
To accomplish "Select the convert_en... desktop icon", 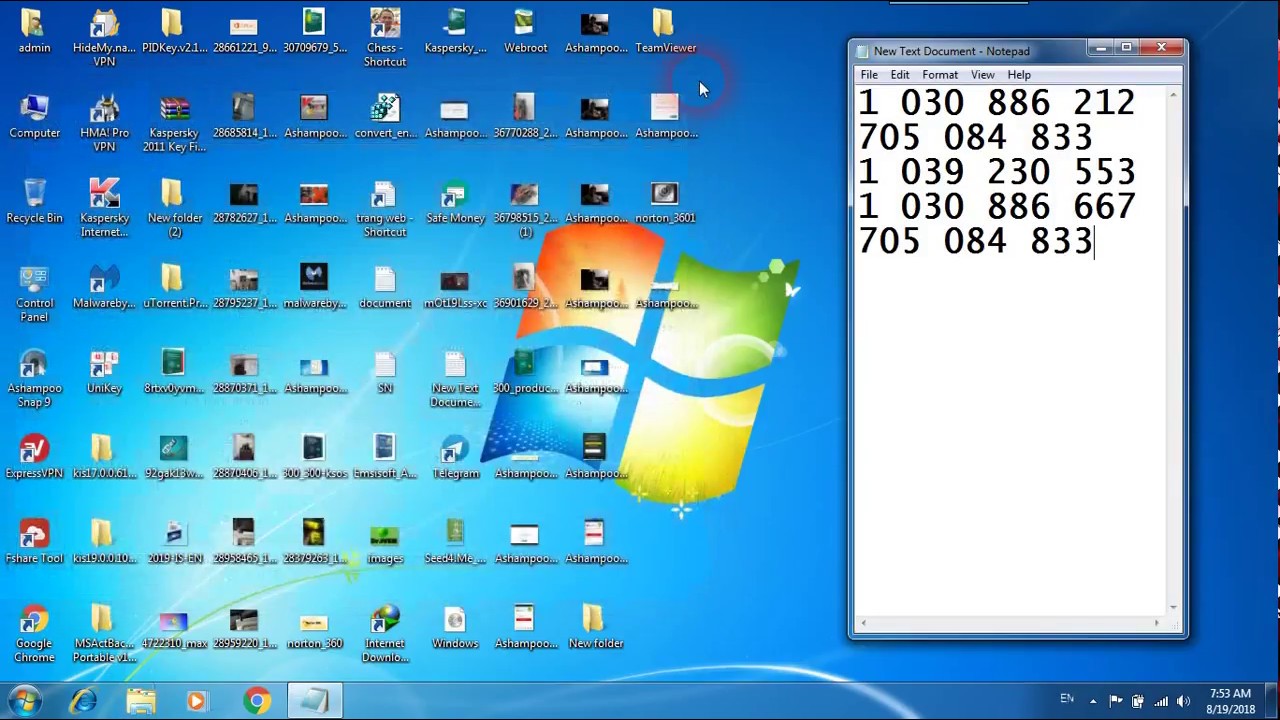I will point(385,116).
